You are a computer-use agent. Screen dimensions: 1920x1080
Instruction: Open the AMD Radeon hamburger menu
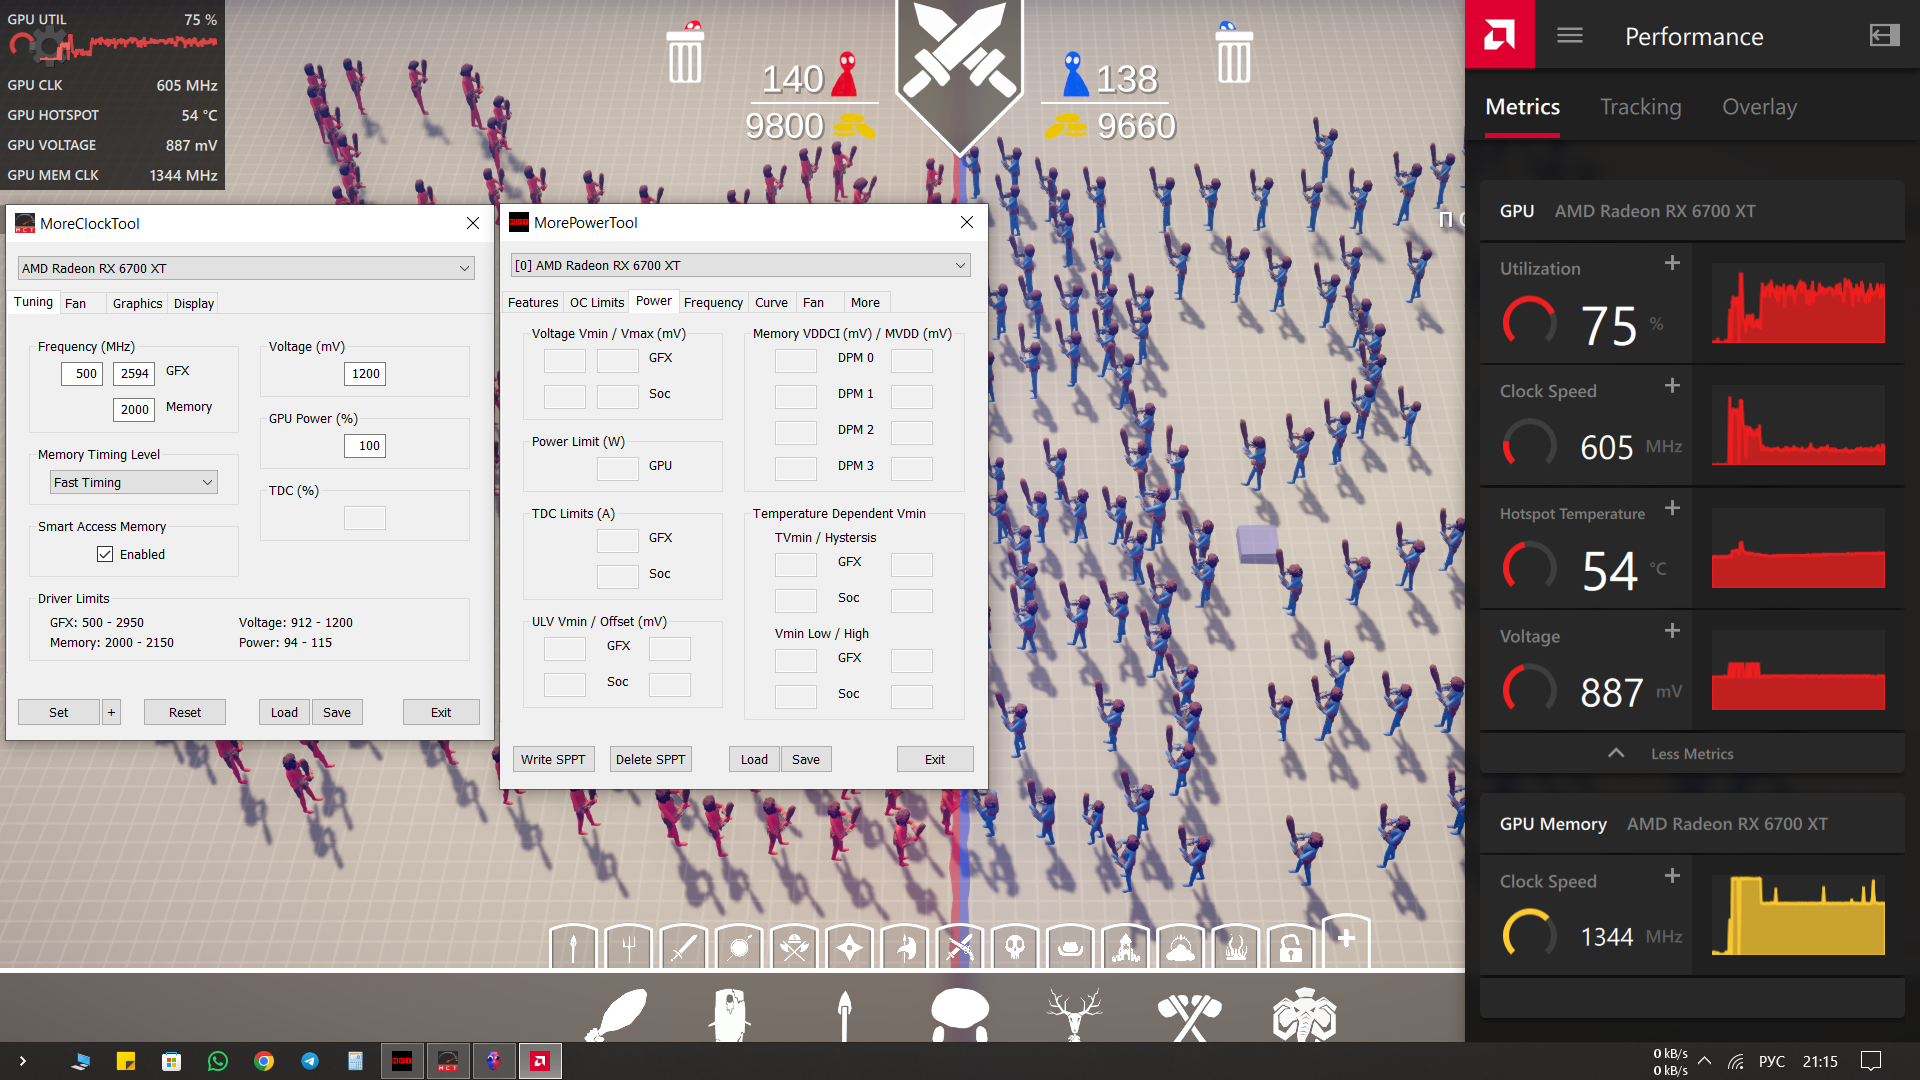(x=1569, y=36)
